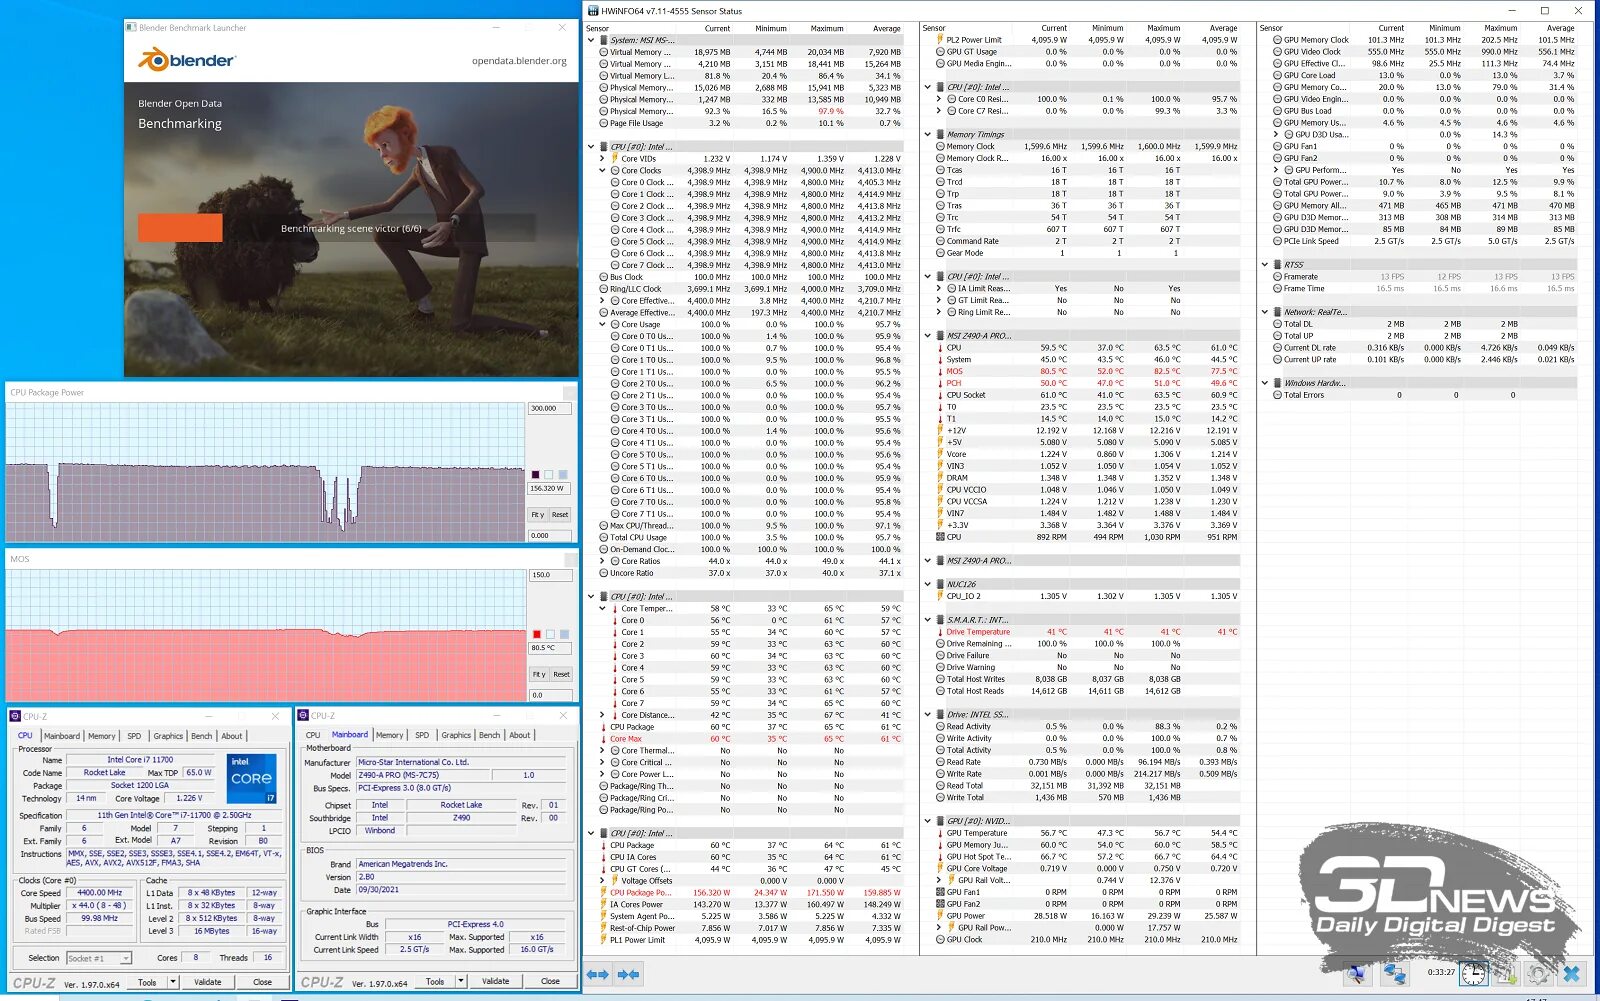Image resolution: width=1600 pixels, height=1001 pixels.
Task: Expand the GPU D3D Usa... row
Action: 1276,134
